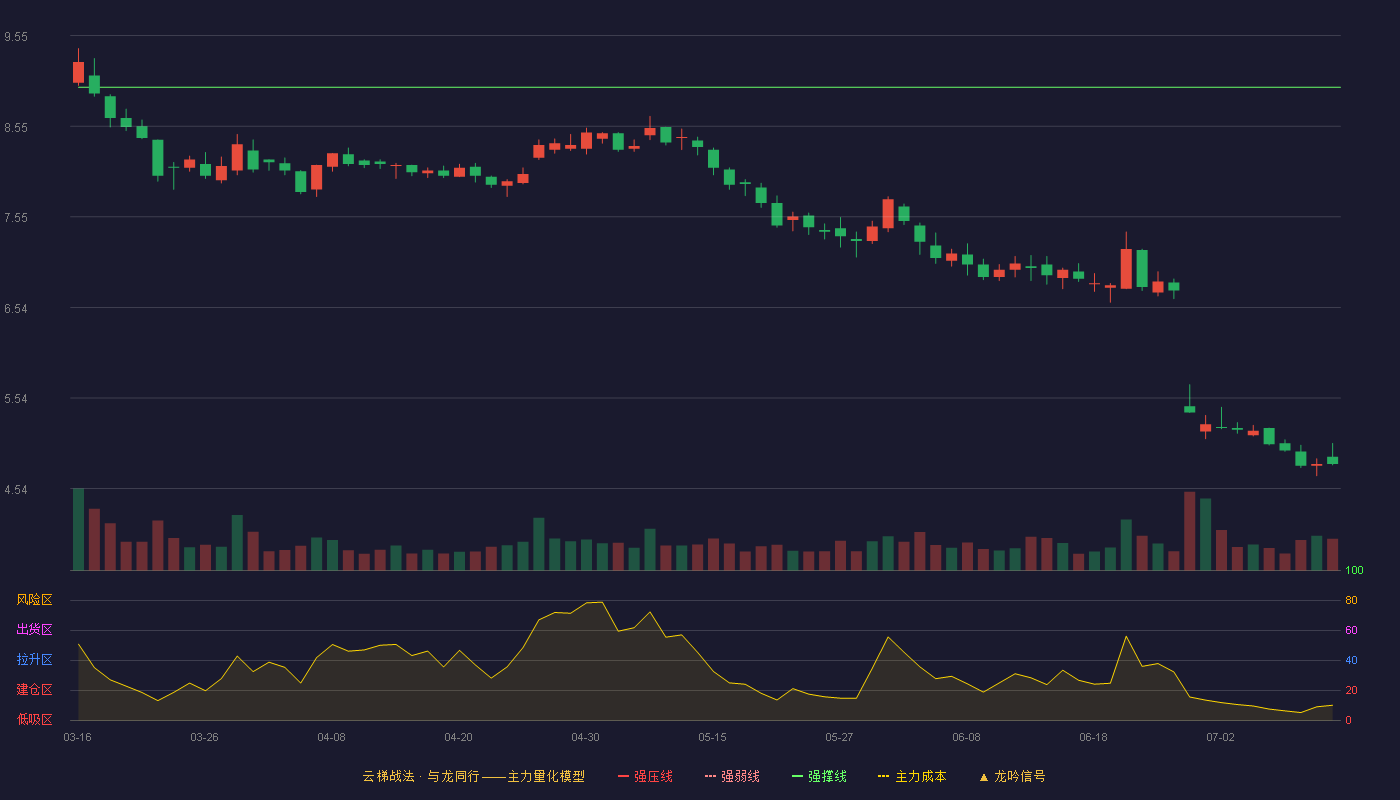Click the 04-08 date label
This screenshot has width=1400, height=800.
[x=331, y=737]
